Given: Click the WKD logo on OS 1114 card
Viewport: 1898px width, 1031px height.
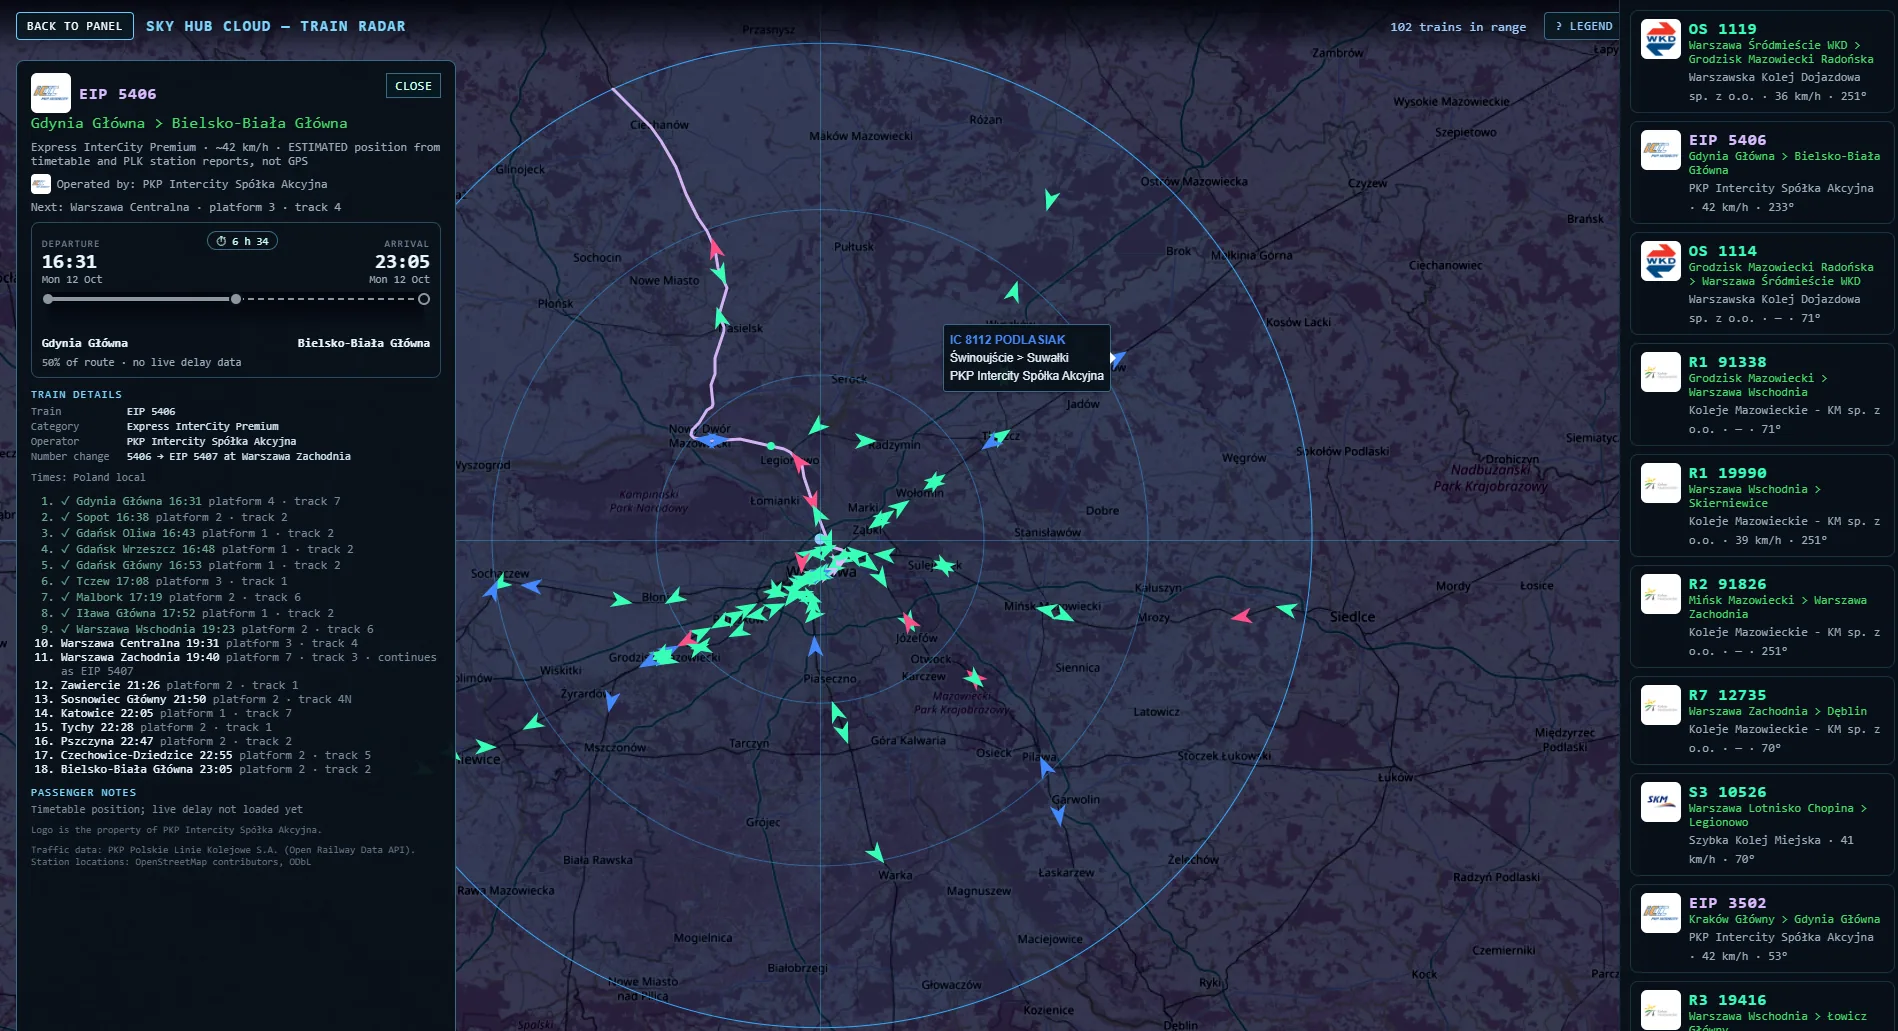Looking at the screenshot, I should point(1661,262).
